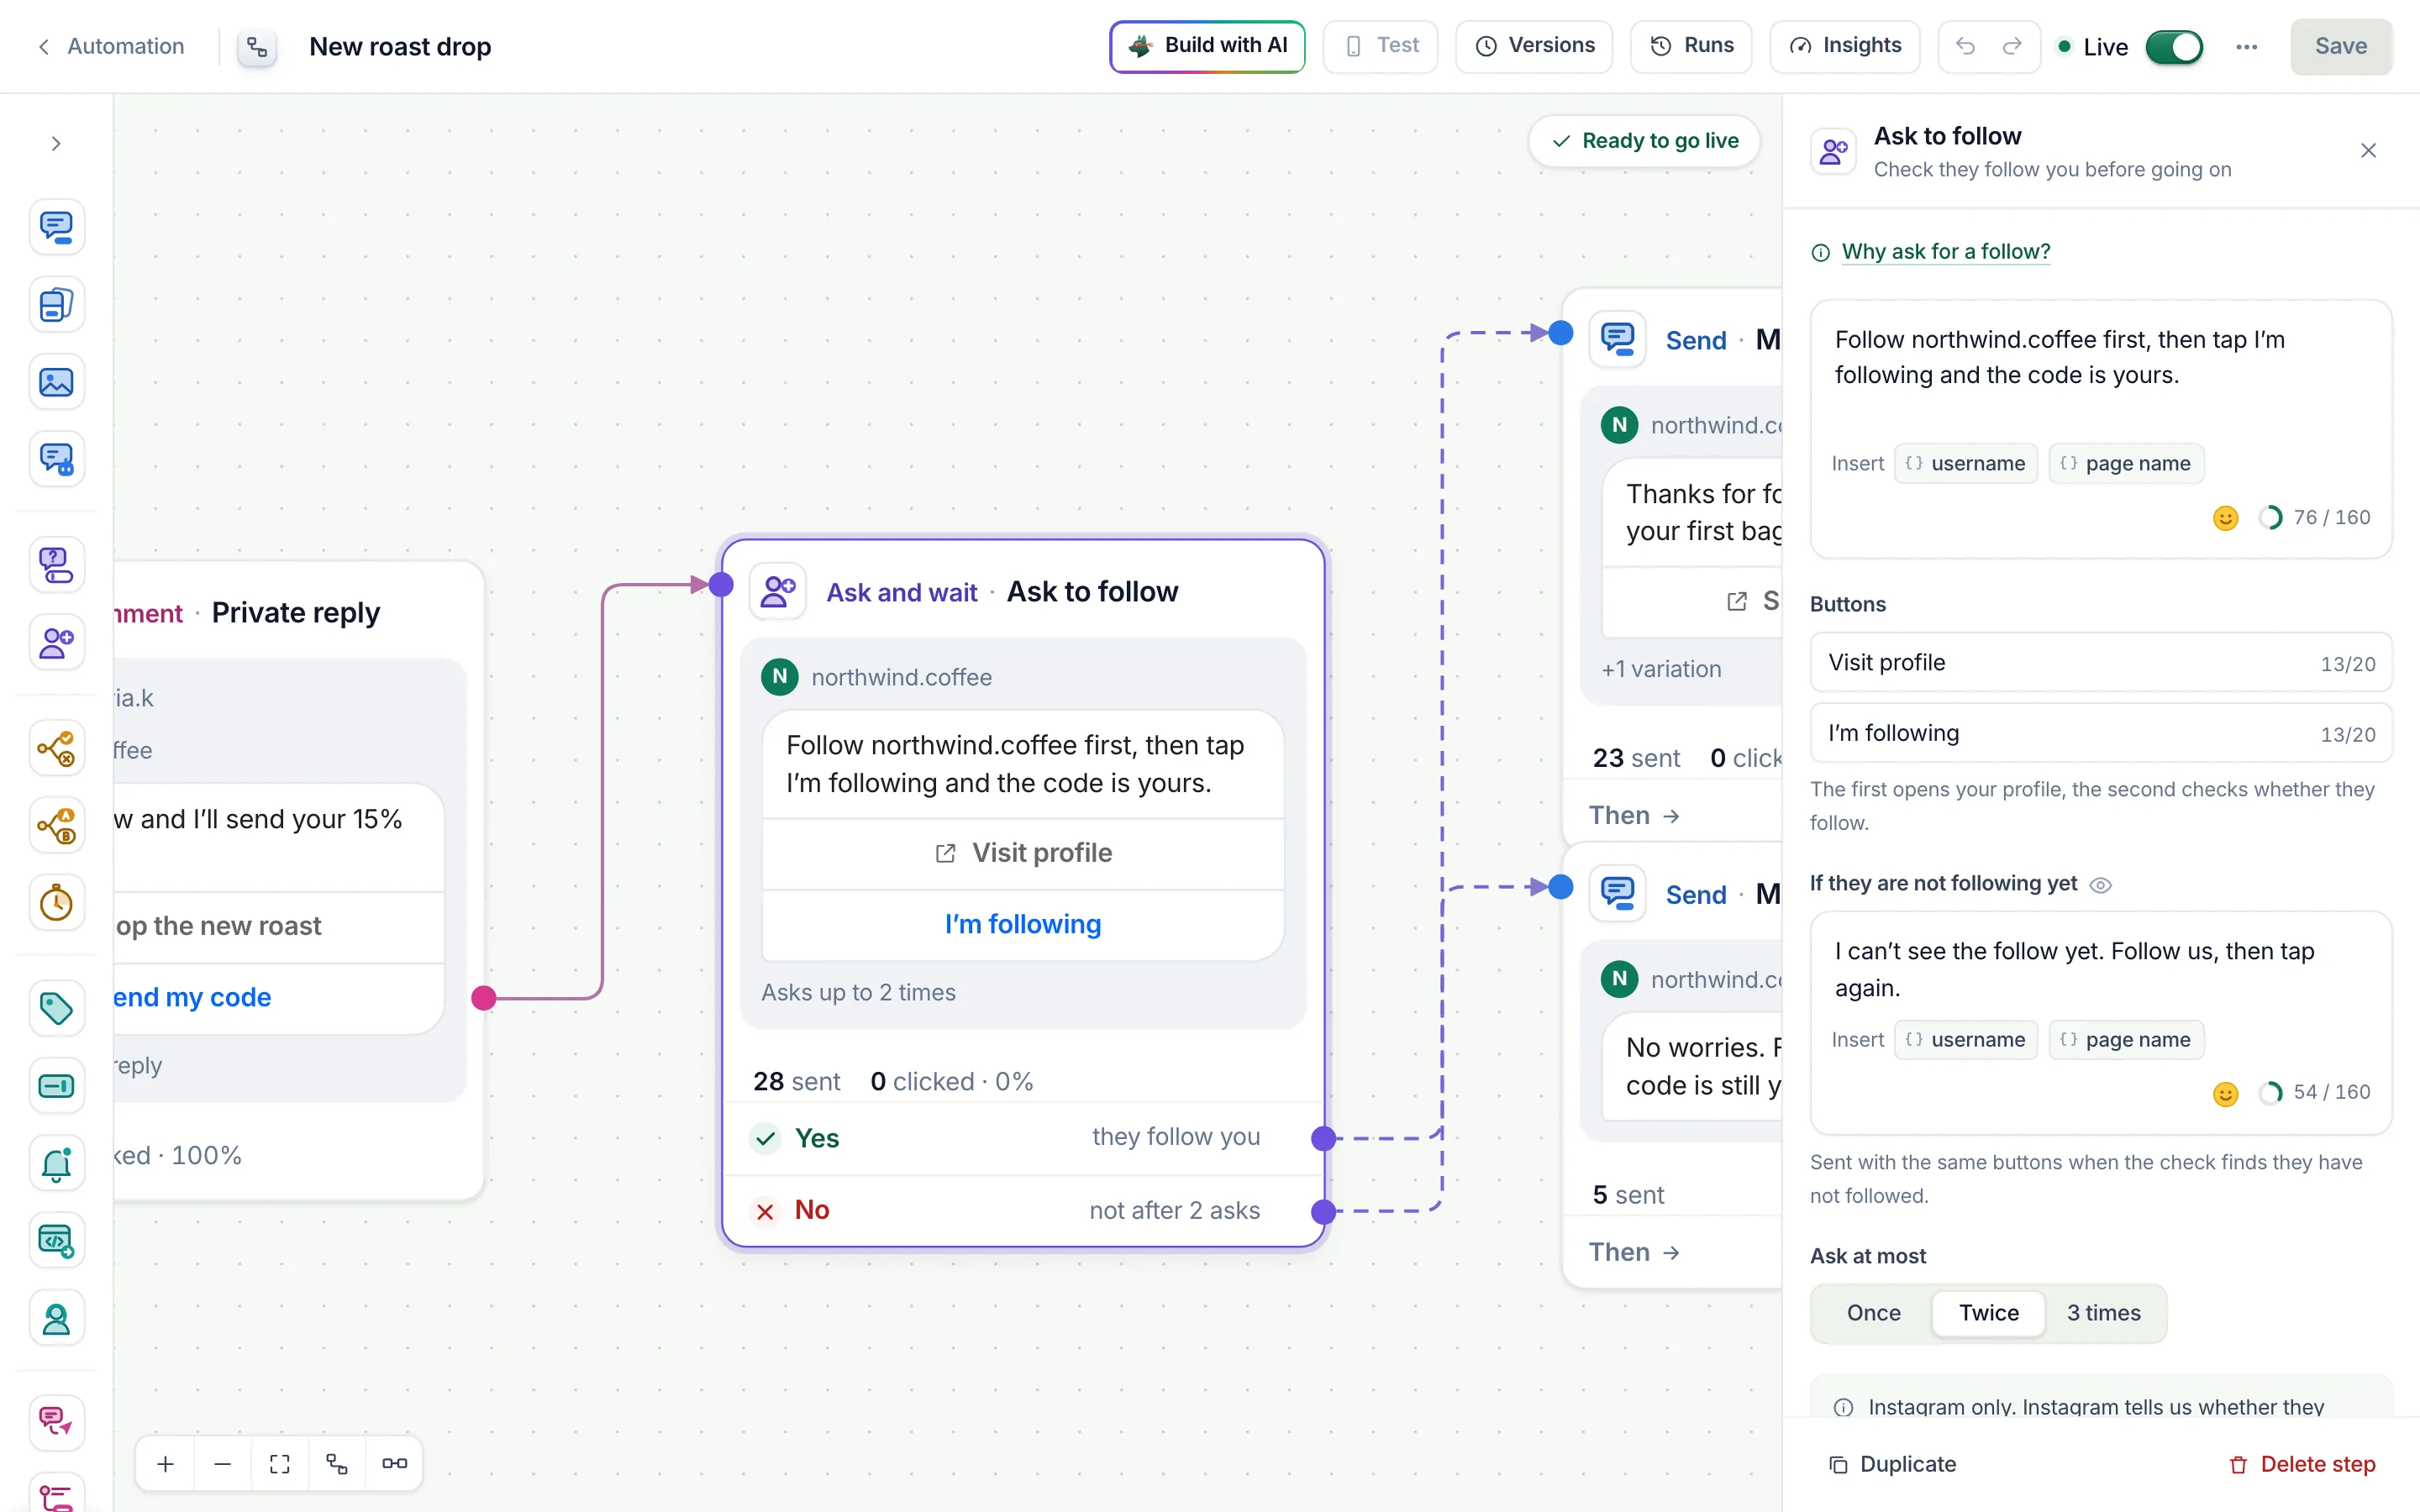
Task: Fit the flow to screen
Action: click(280, 1464)
